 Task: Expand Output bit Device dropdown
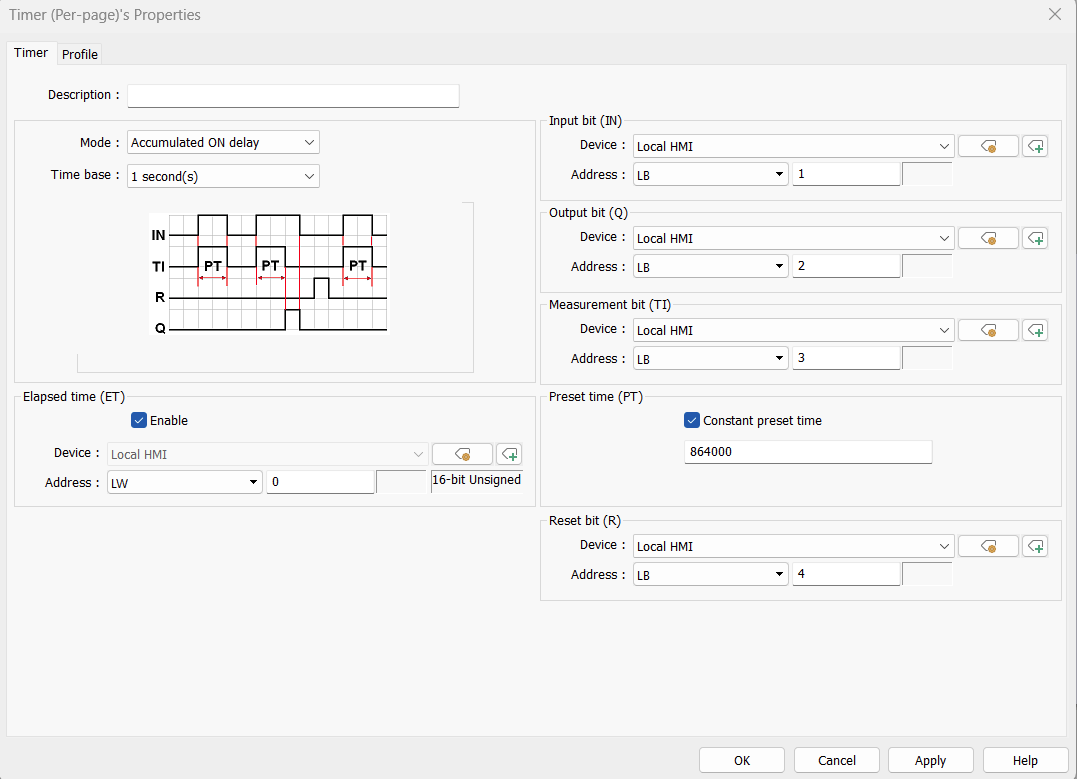coord(793,238)
